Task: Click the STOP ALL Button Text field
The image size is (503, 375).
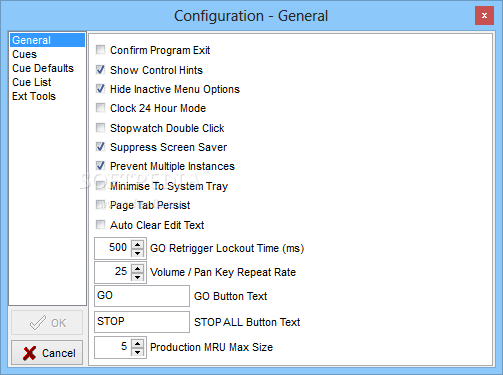Action: pyautogui.click(x=142, y=322)
